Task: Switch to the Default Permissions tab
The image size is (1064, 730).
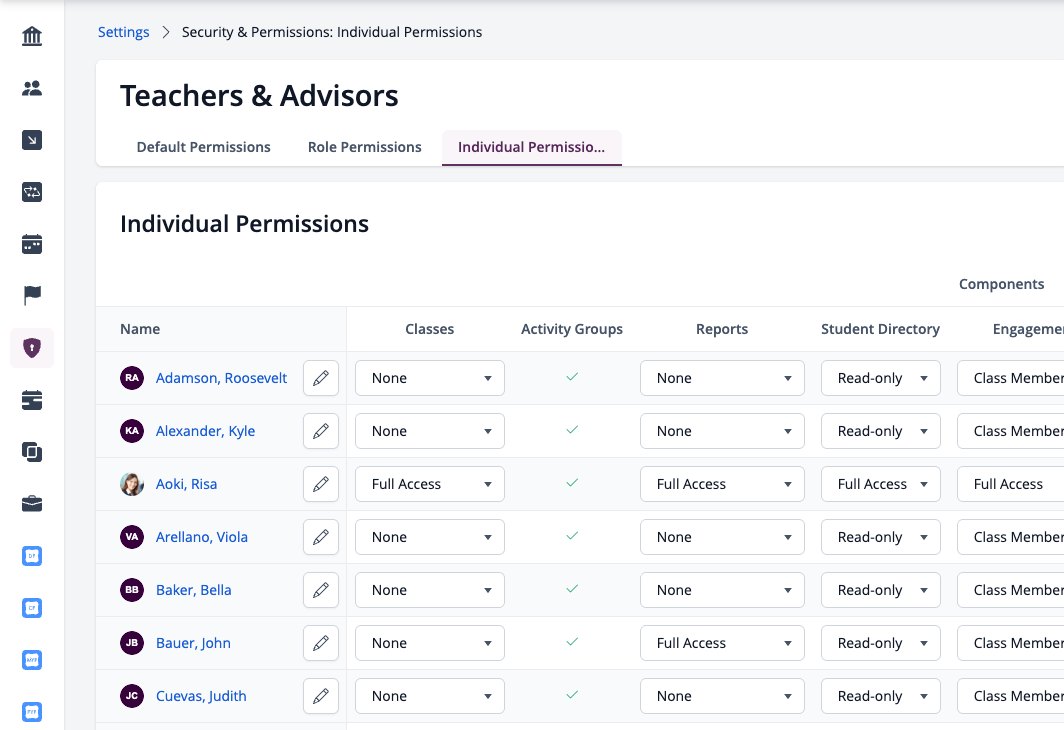Action: pyautogui.click(x=204, y=147)
